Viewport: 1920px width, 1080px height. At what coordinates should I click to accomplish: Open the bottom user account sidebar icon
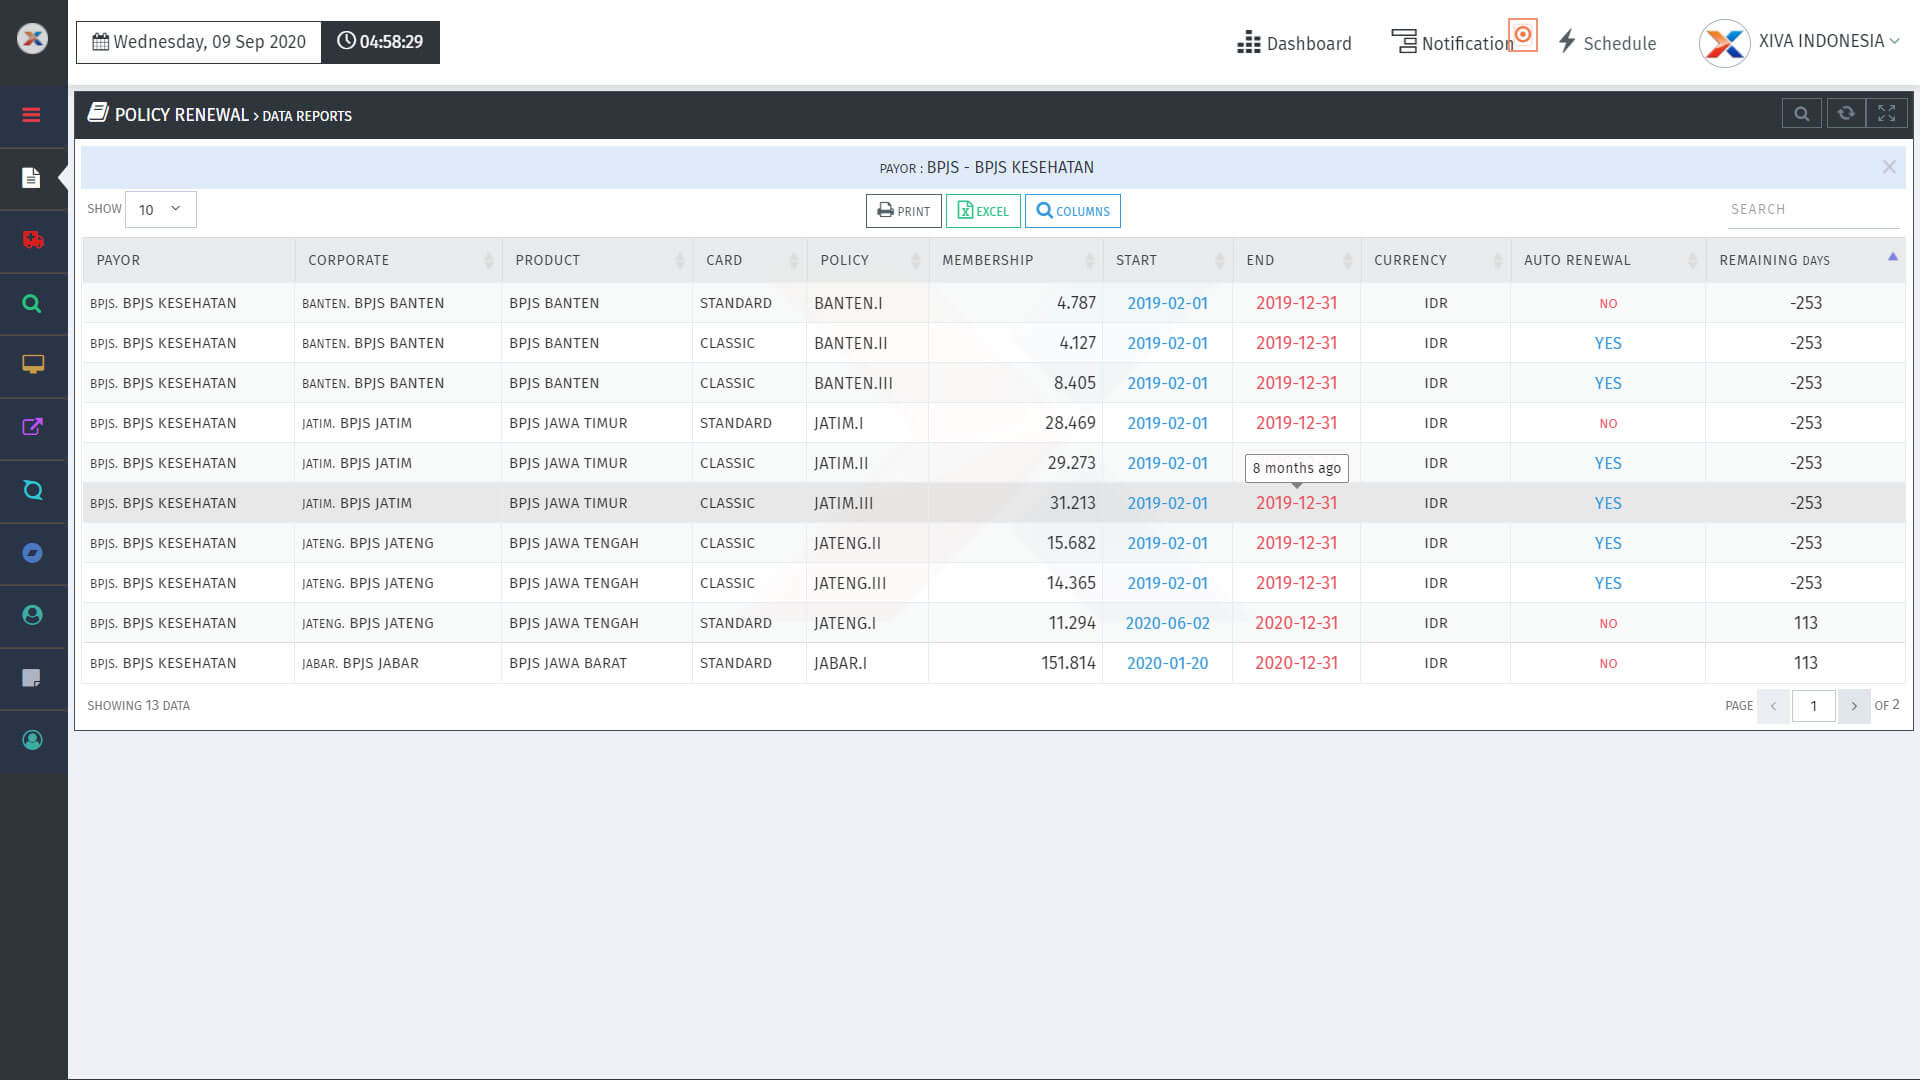point(33,740)
